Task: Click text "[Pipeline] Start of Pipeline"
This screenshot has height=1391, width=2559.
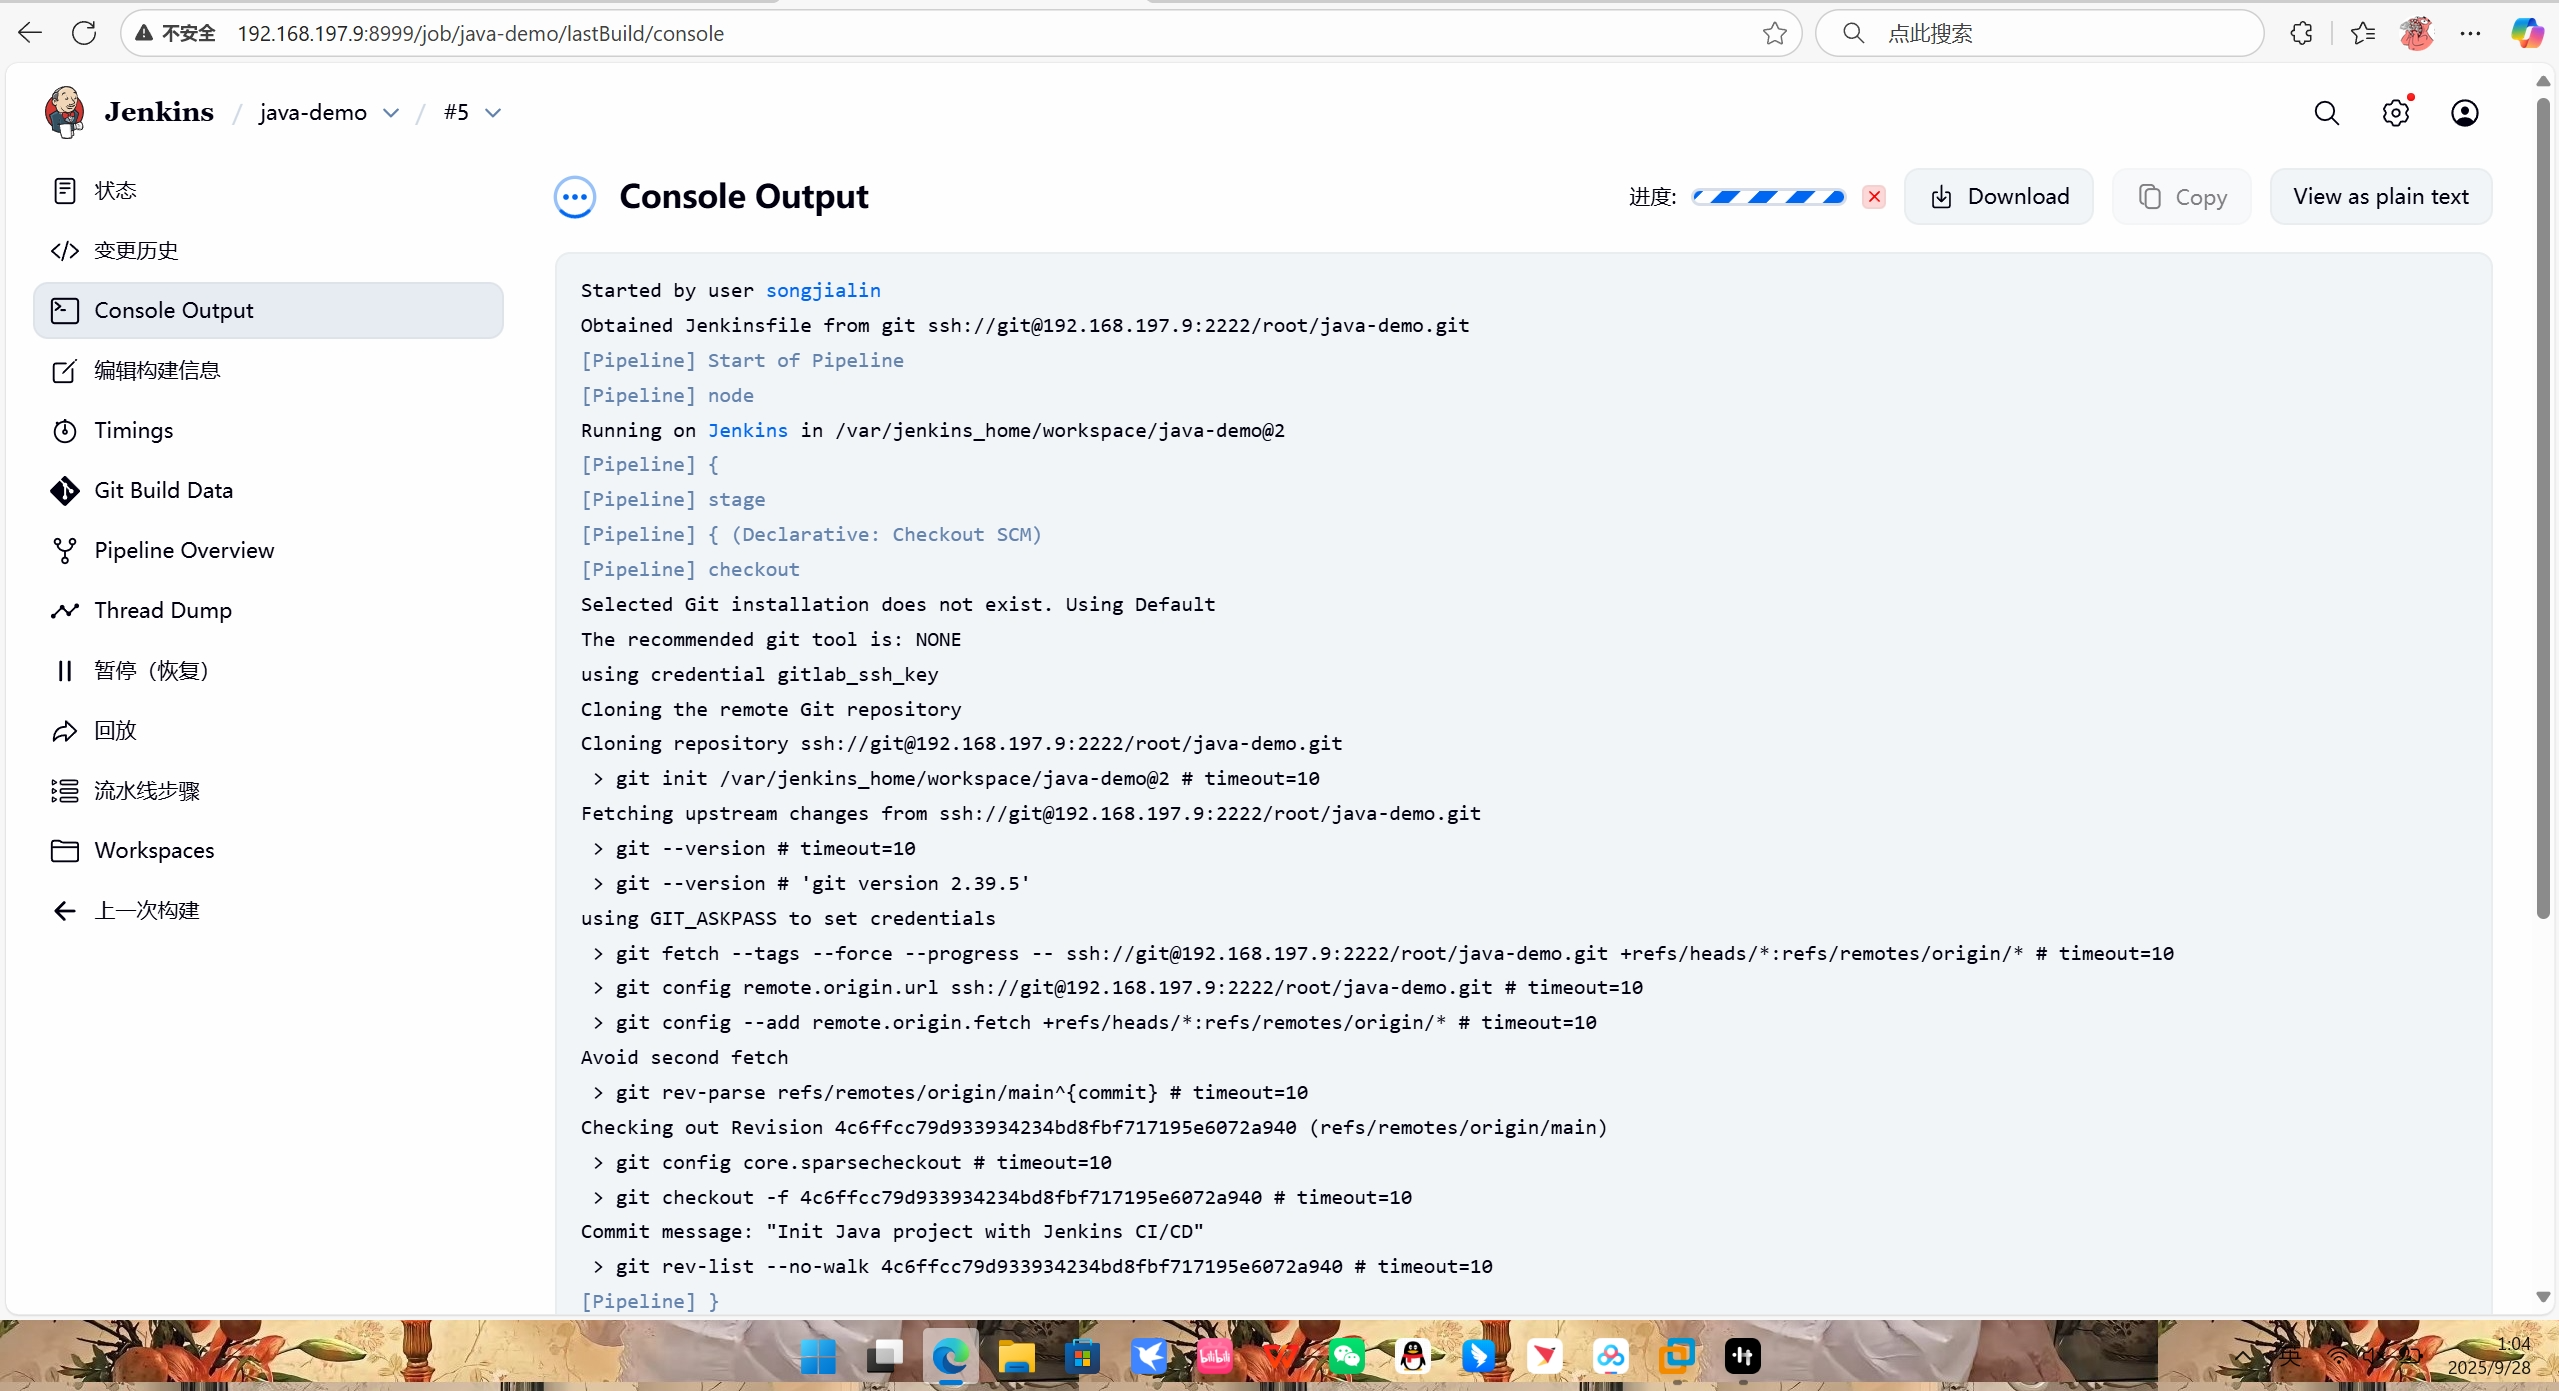Action: (x=742, y=360)
